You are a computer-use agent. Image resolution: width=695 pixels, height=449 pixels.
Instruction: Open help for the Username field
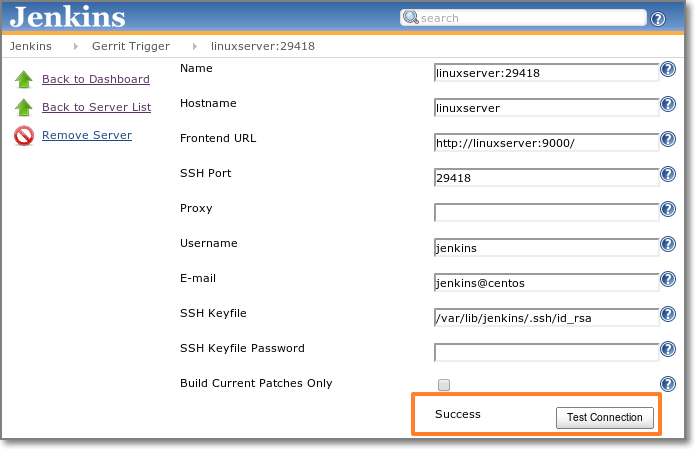[x=668, y=244]
